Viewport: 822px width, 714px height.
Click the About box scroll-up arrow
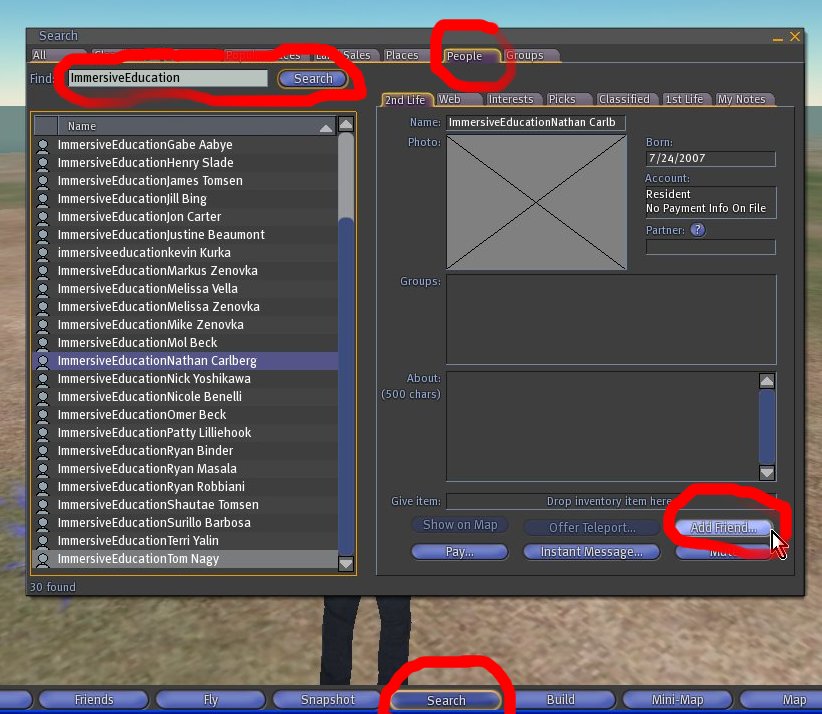(x=767, y=381)
